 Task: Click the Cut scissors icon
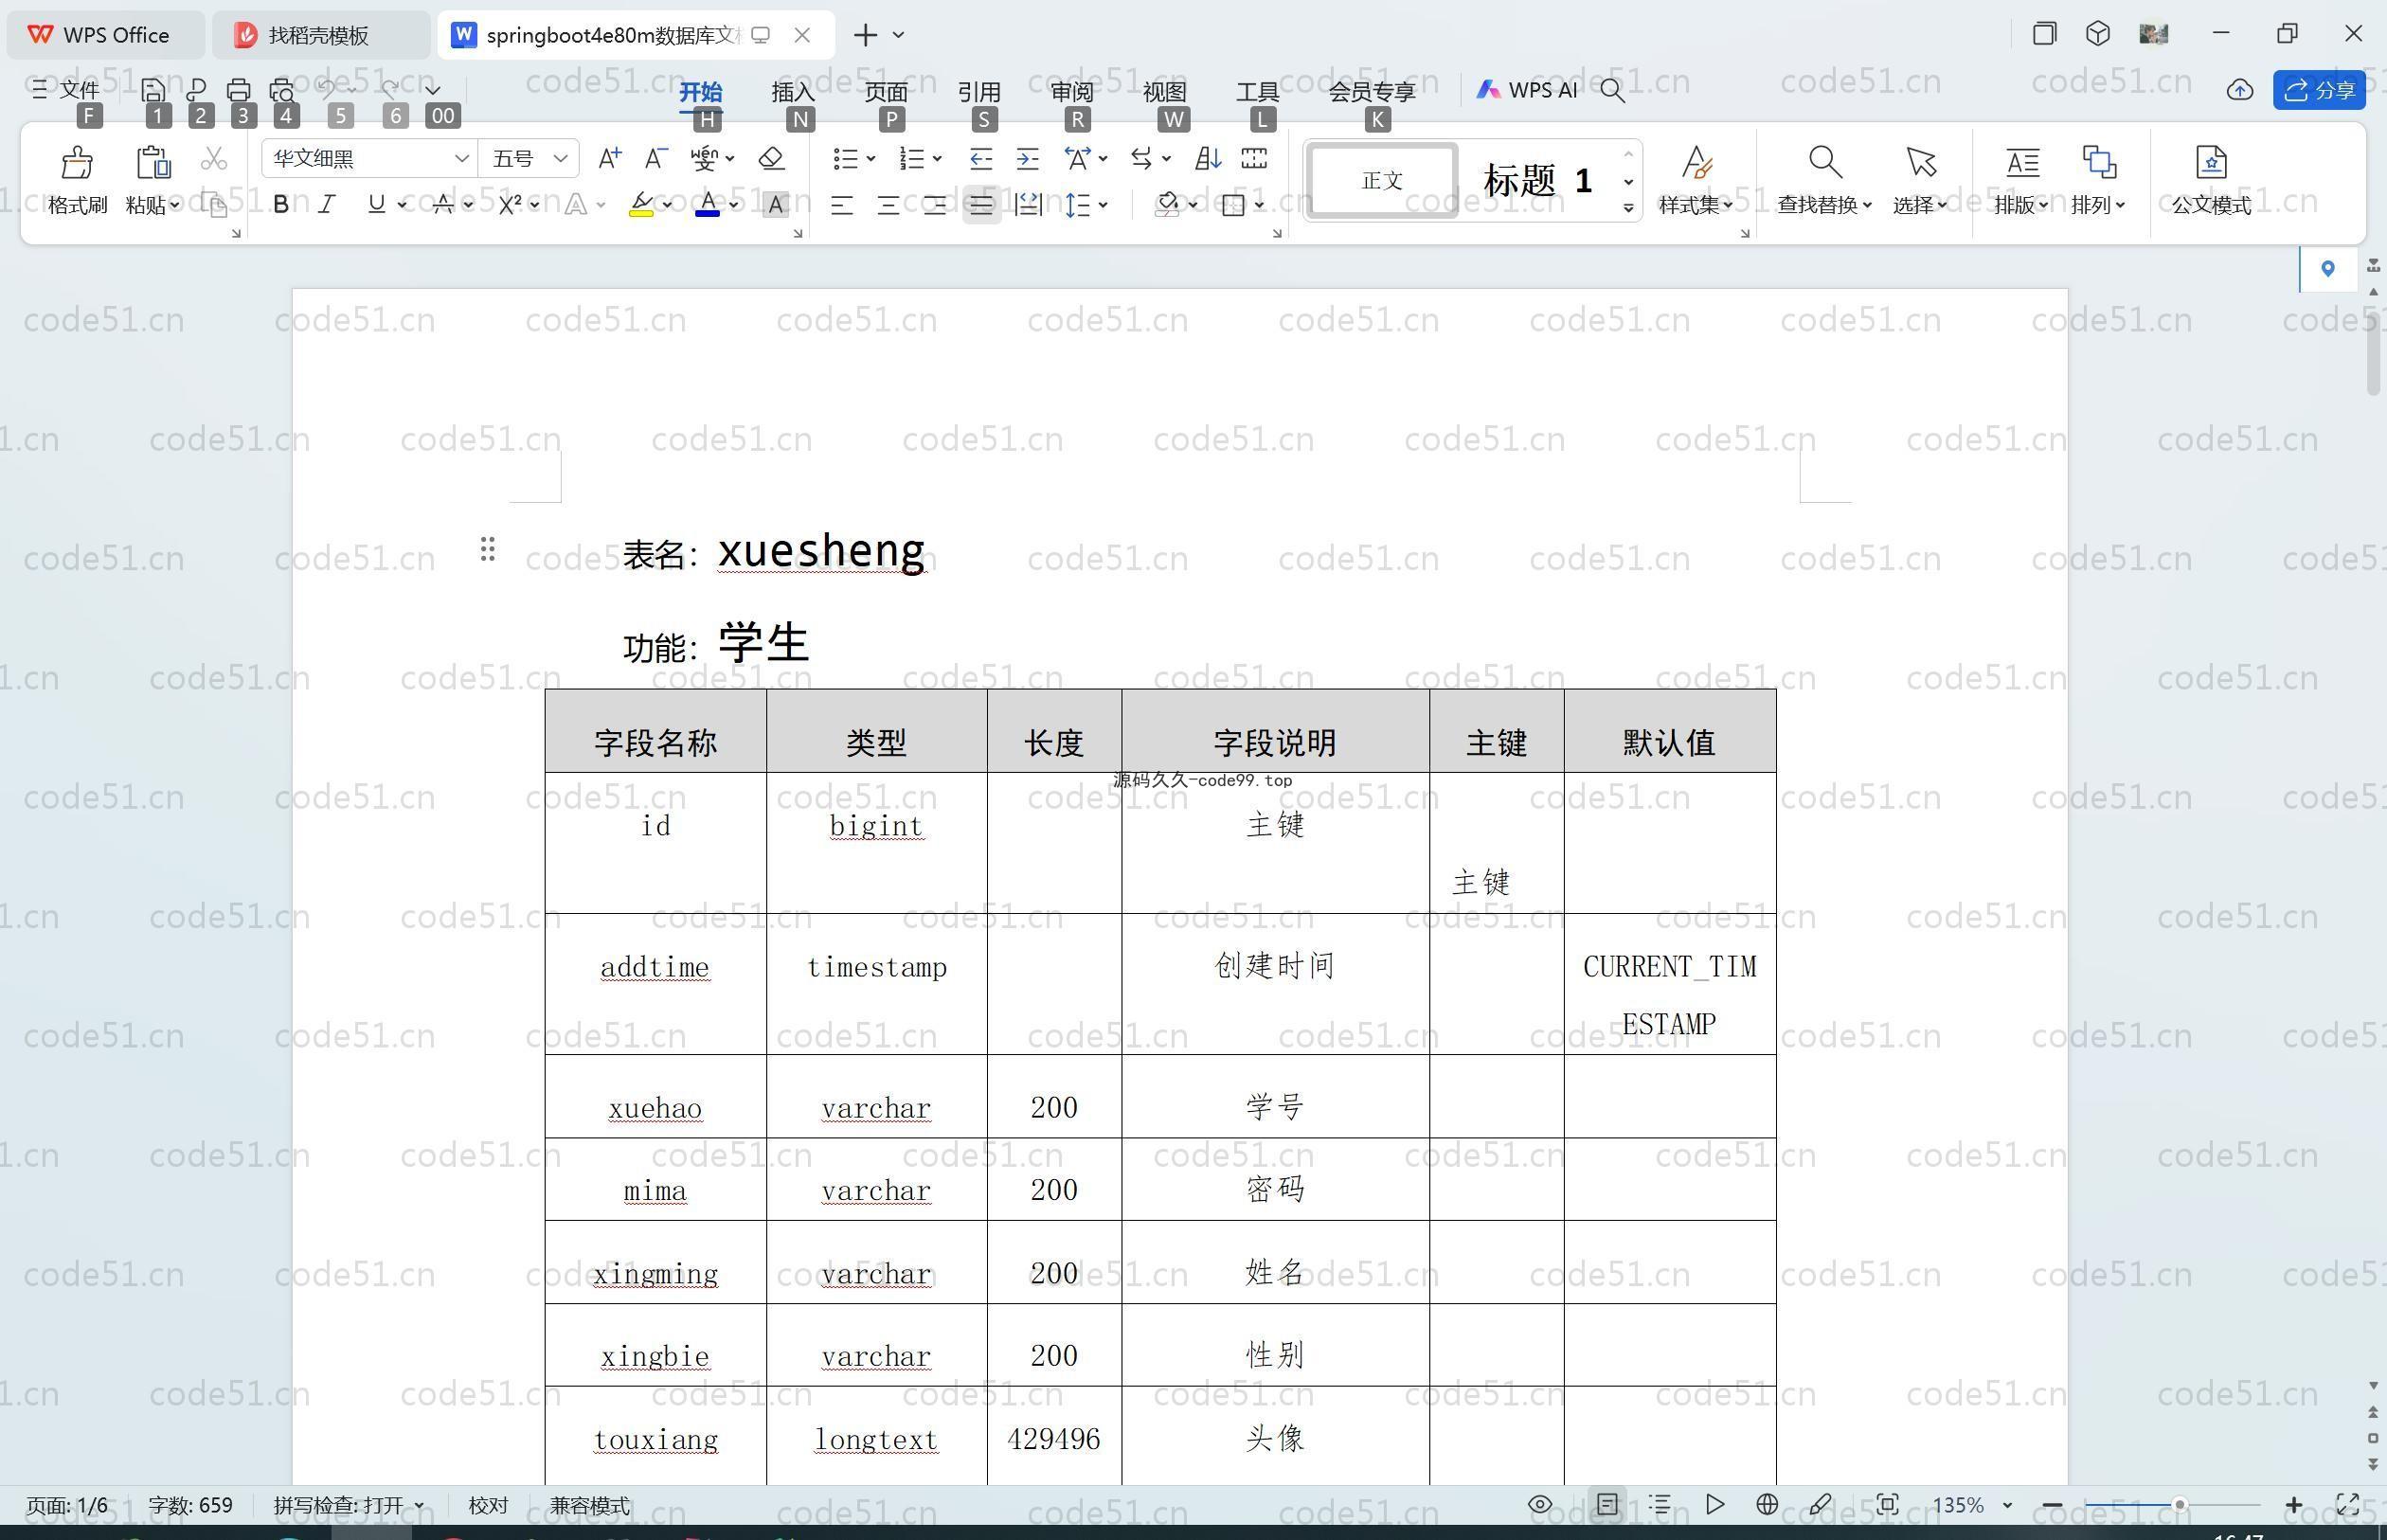point(213,159)
